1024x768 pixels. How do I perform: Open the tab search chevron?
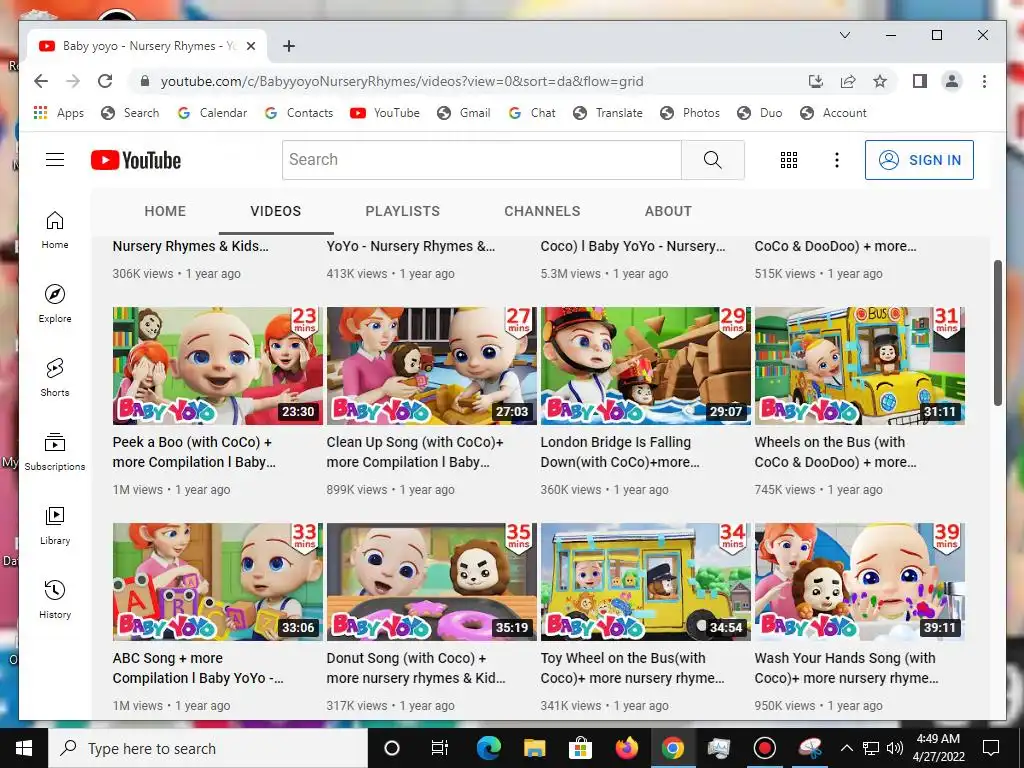844,35
